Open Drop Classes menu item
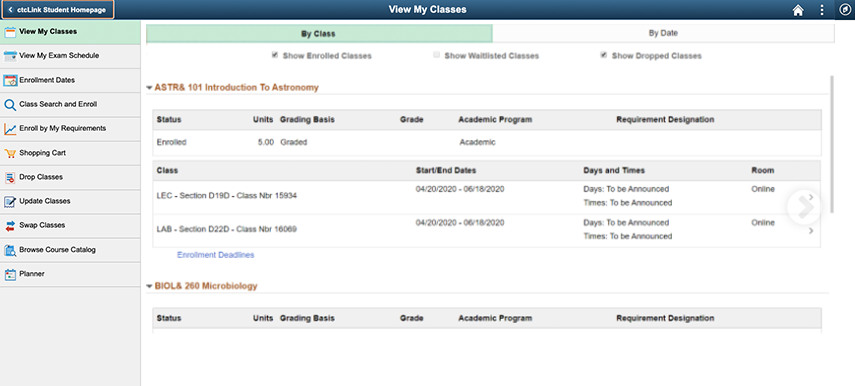 tap(70, 177)
